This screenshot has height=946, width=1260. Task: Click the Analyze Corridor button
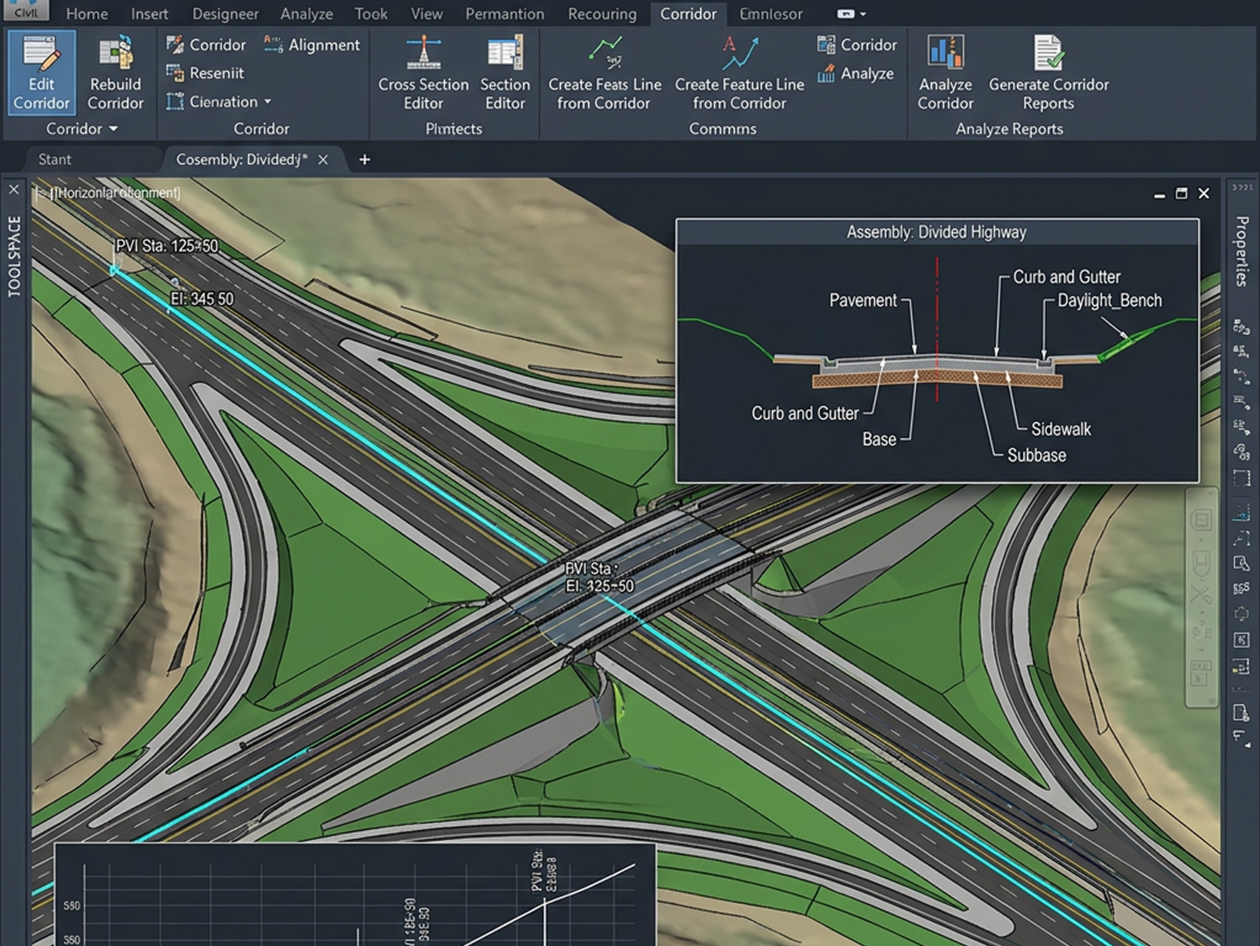click(945, 72)
